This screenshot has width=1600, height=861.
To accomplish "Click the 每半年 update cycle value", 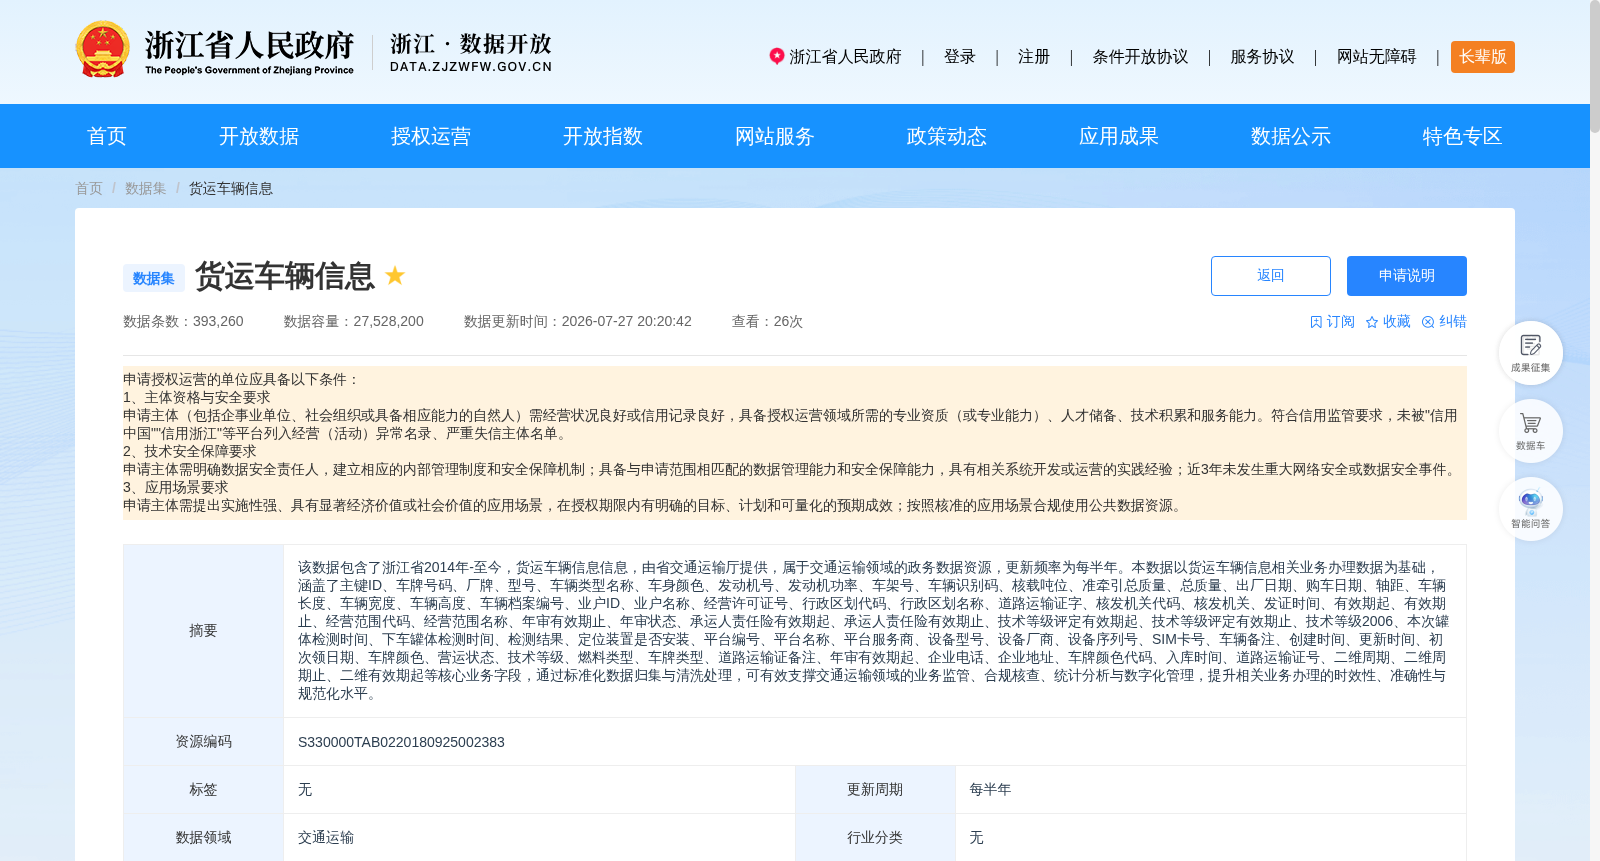I will [990, 790].
